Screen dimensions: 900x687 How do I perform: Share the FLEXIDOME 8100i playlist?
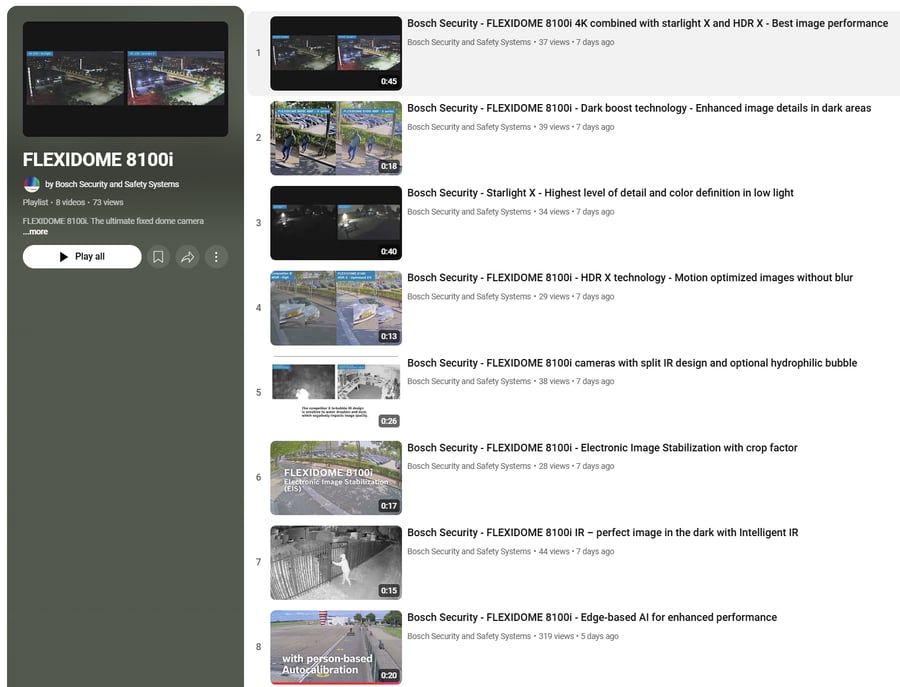pyautogui.click(x=187, y=257)
